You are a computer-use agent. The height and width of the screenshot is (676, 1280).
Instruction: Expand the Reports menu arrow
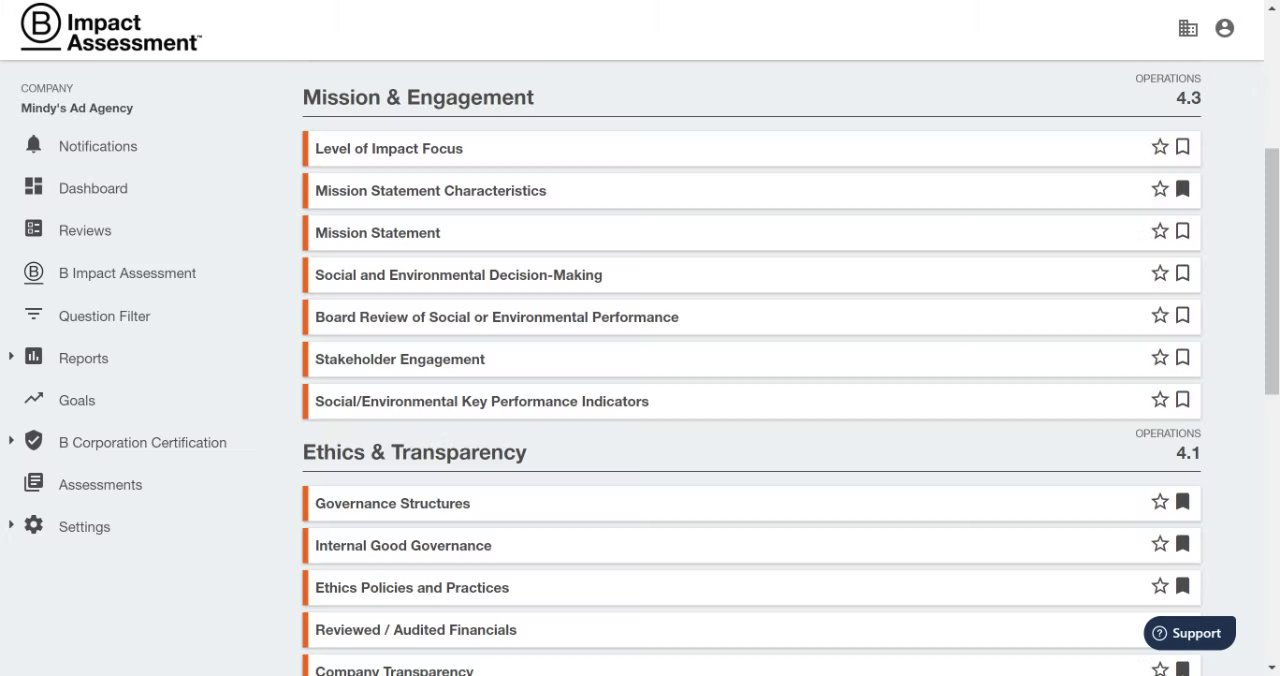coord(11,357)
